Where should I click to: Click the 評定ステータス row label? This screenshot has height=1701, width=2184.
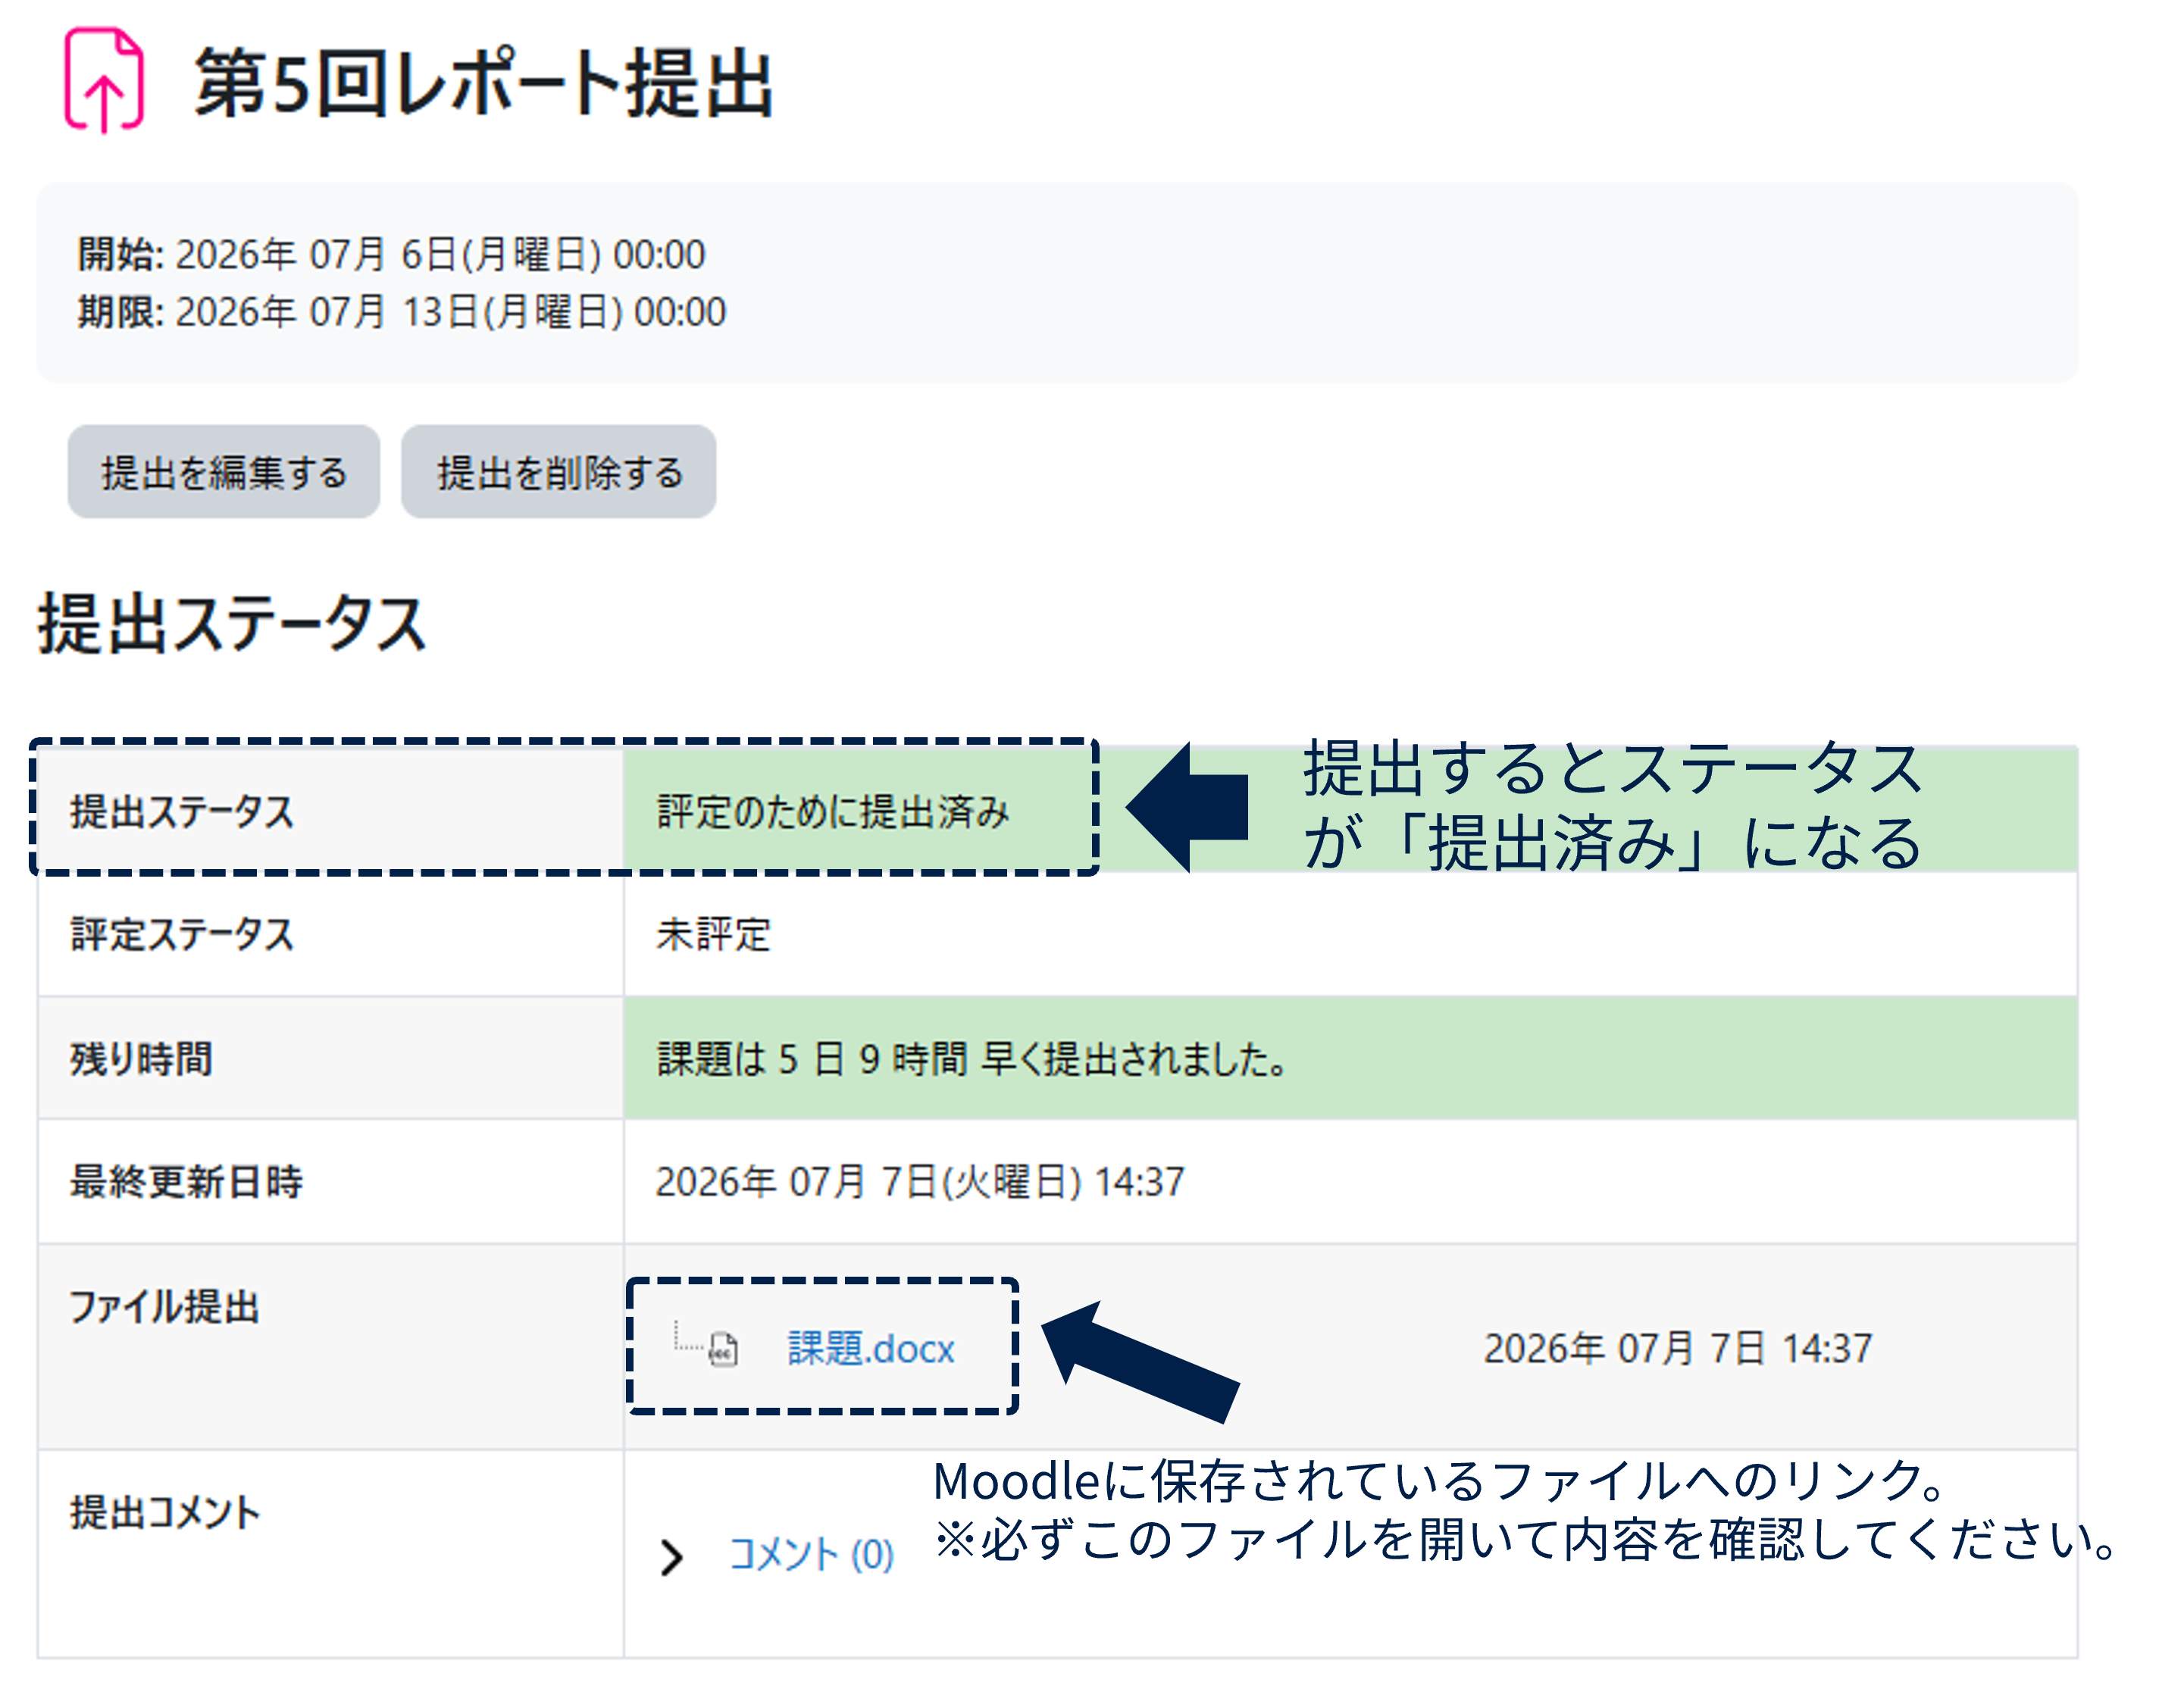click(182, 935)
